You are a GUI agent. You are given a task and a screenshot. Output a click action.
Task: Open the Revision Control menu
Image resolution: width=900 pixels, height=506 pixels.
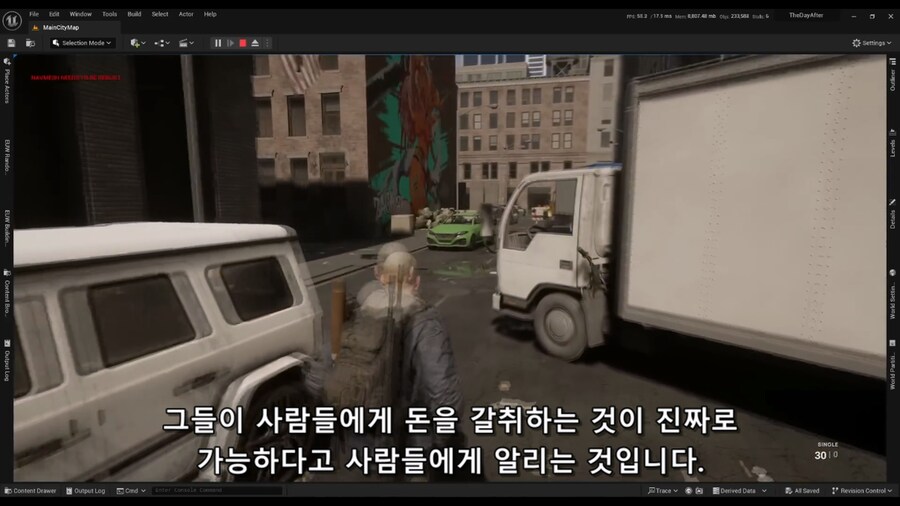pyautogui.click(x=862, y=491)
